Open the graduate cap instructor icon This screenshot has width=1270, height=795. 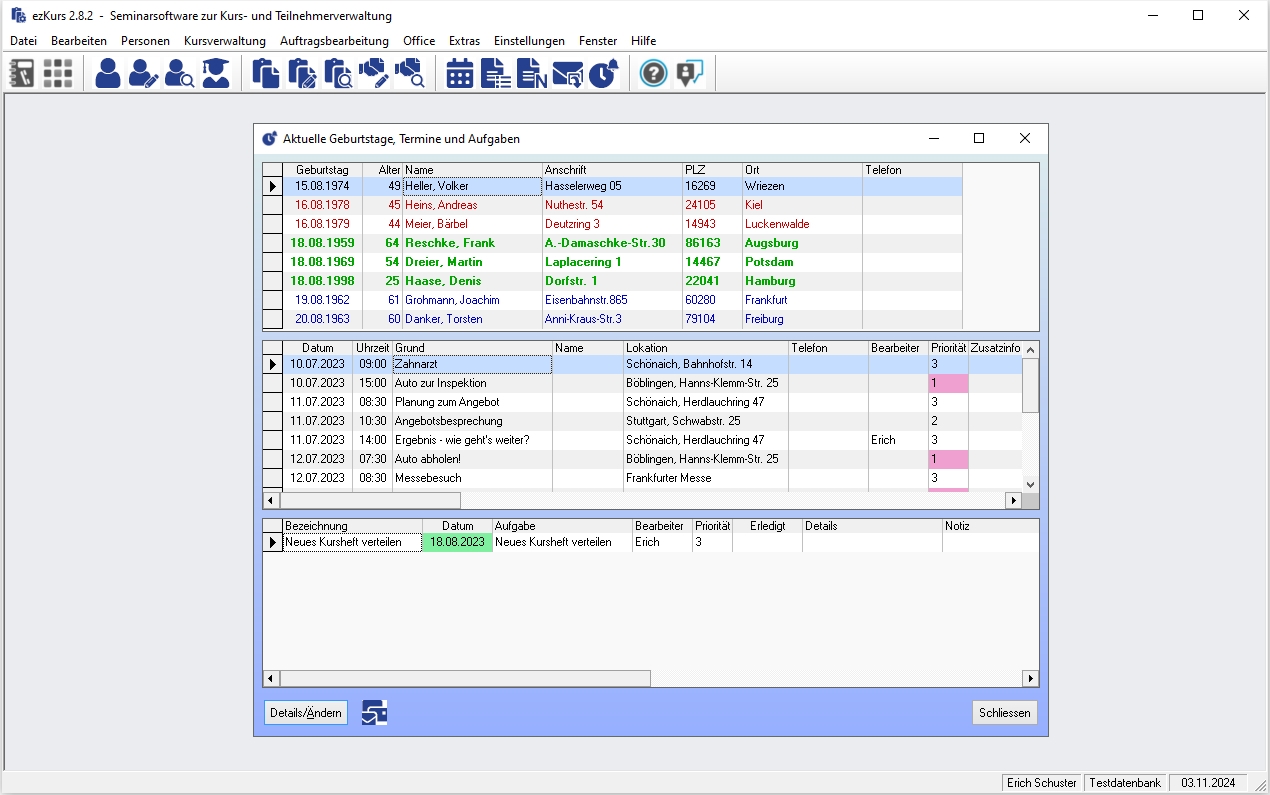click(x=216, y=73)
